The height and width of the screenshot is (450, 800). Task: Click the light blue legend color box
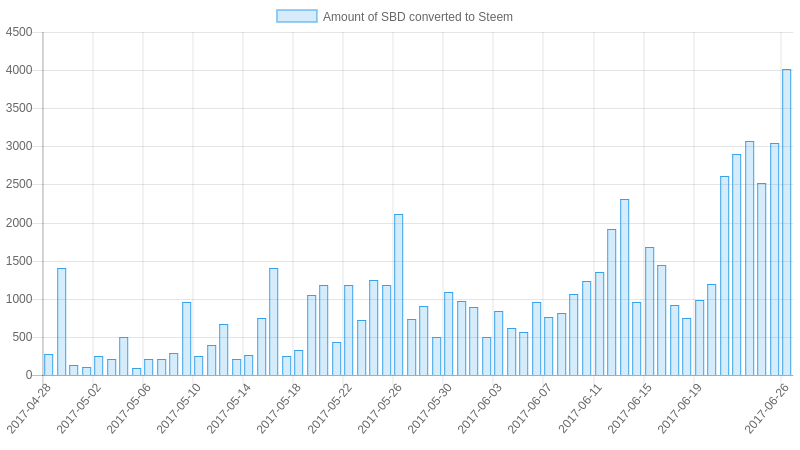coord(297,16)
